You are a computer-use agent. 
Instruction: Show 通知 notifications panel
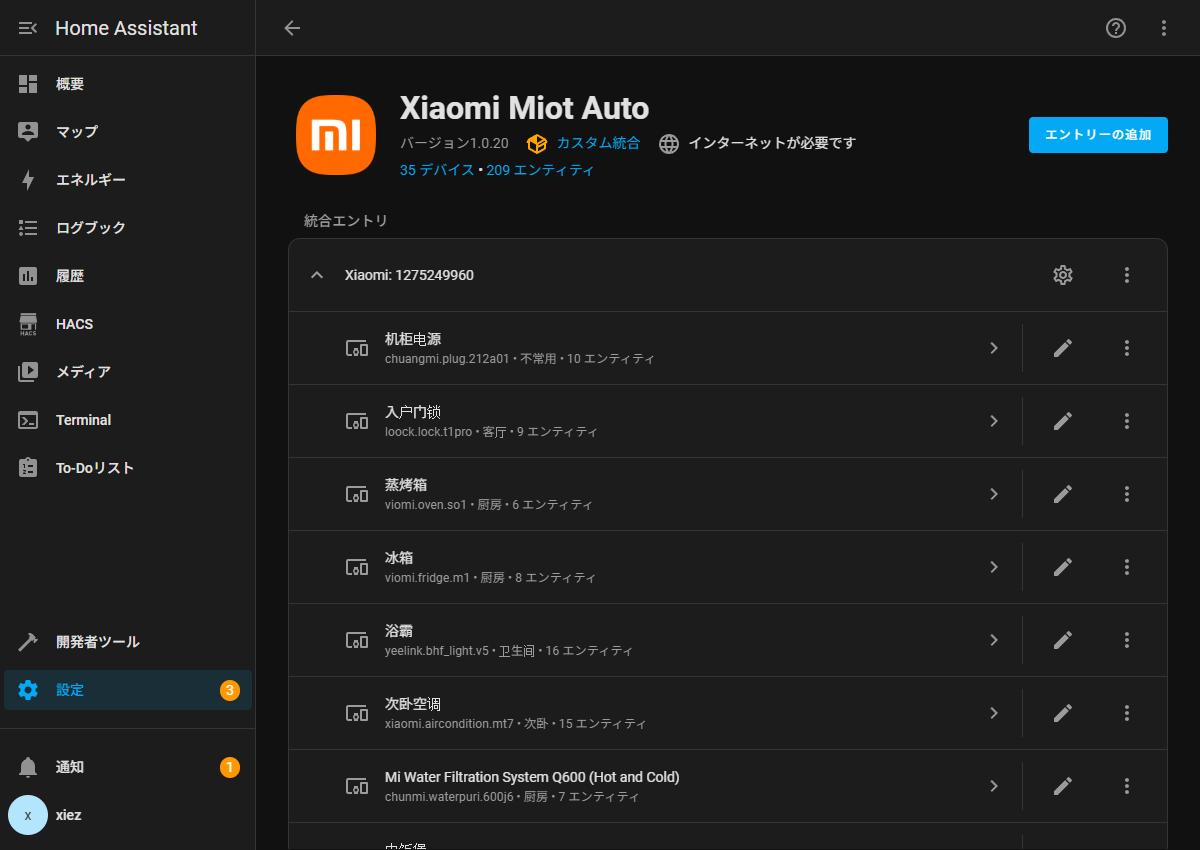click(128, 767)
